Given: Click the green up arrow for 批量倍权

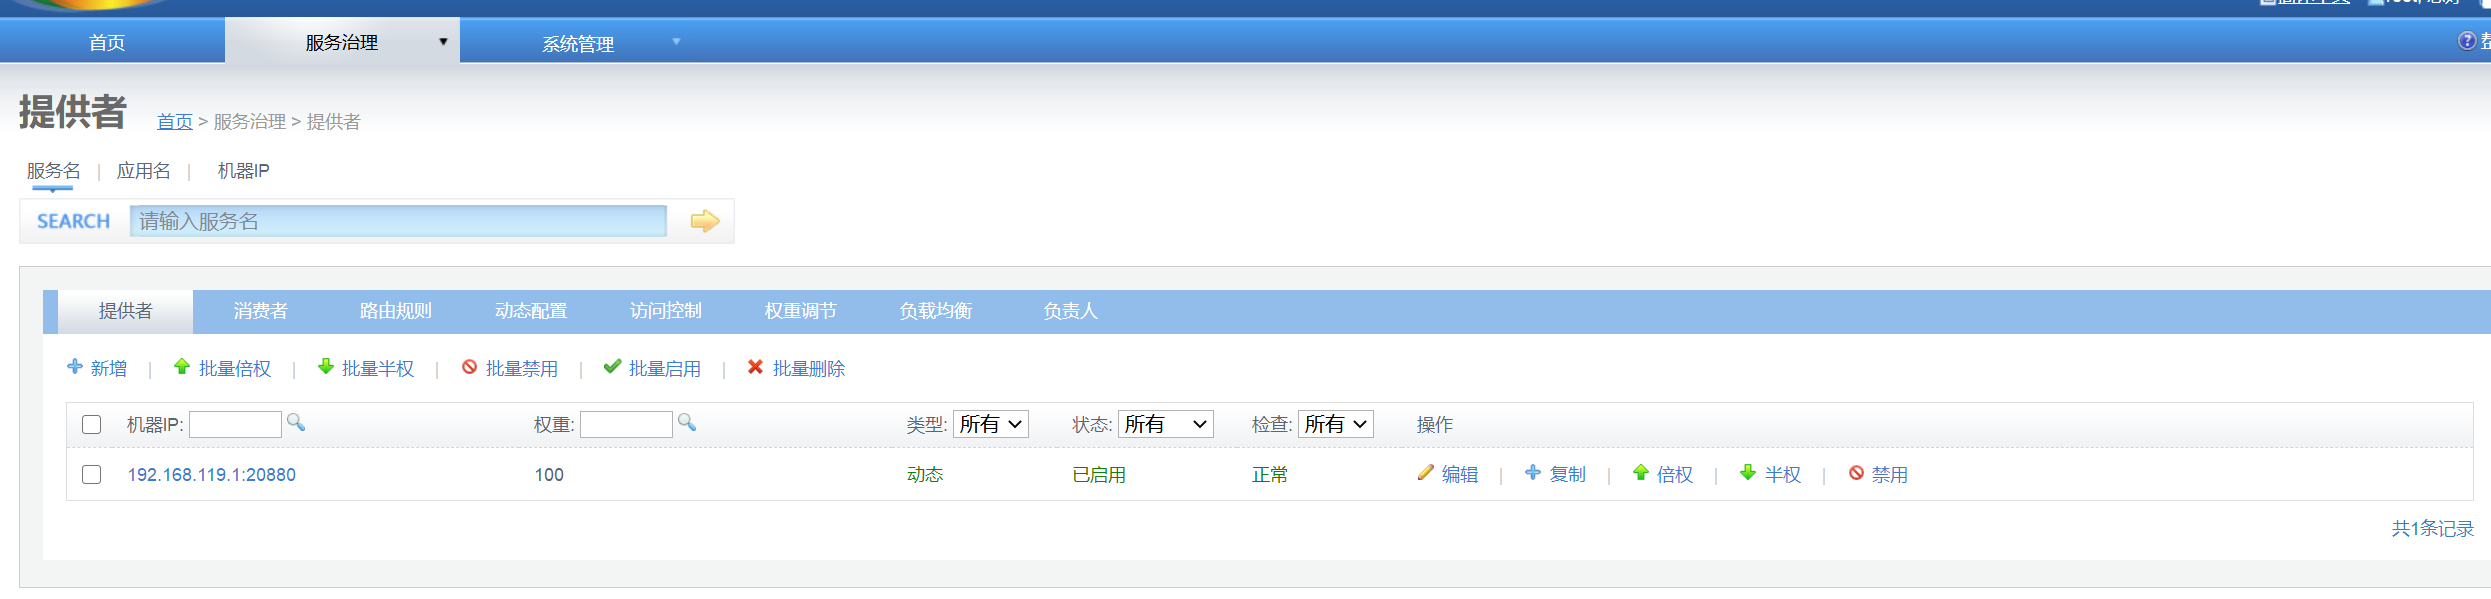Looking at the screenshot, I should coord(182,367).
